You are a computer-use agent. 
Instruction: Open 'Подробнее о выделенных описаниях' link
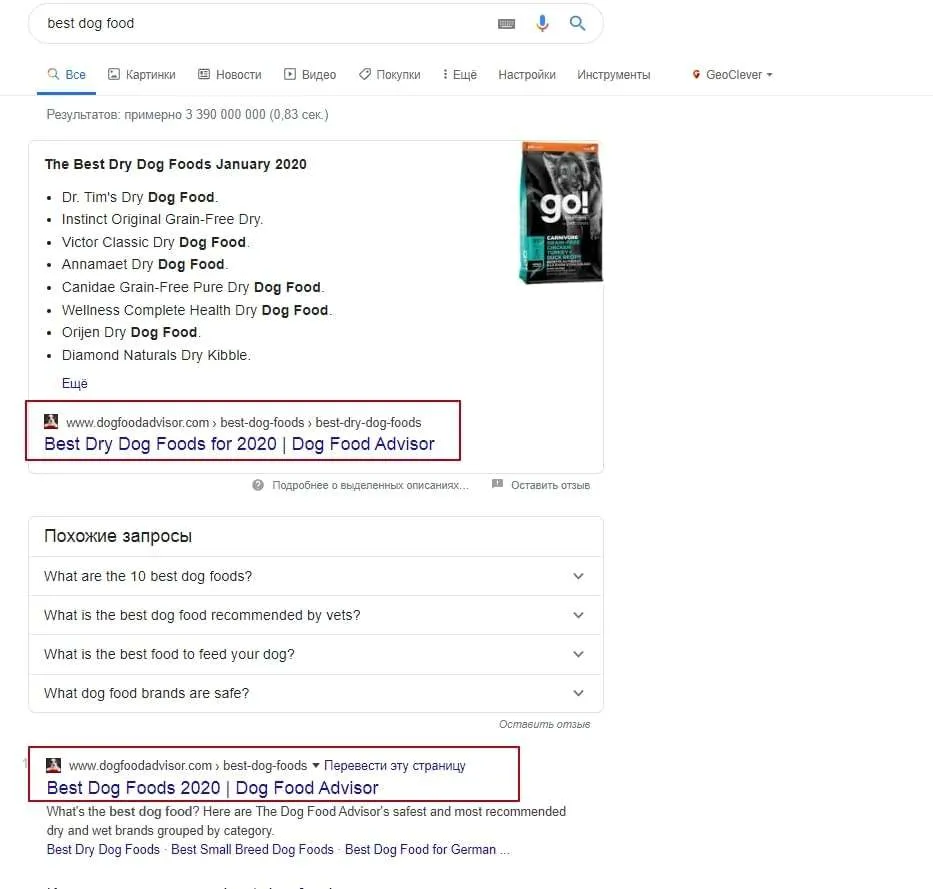pos(370,485)
